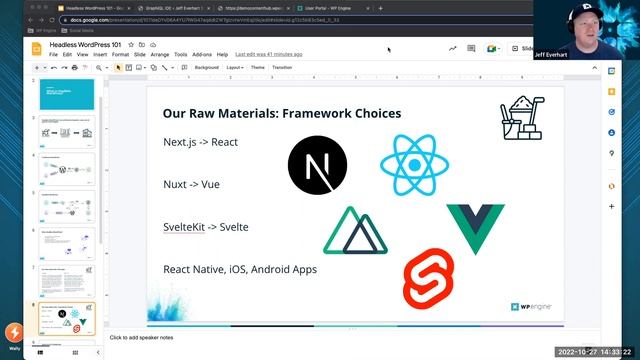Open the Social Media bookmarks folder

click(78, 31)
